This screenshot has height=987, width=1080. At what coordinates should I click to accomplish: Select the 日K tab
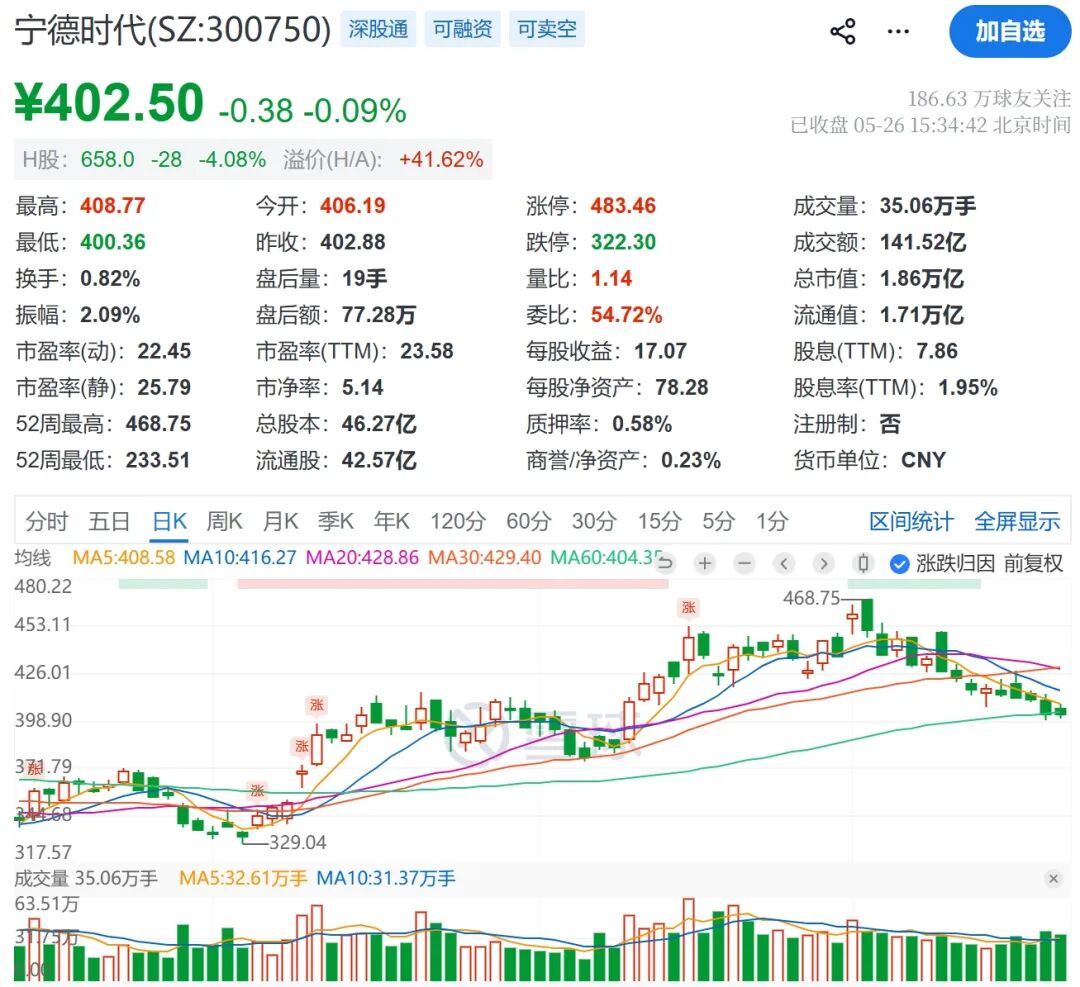(169, 521)
